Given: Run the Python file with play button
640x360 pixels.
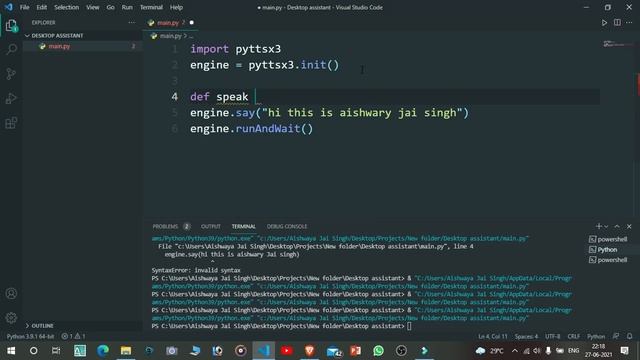Looking at the screenshot, I should pos(604,23).
